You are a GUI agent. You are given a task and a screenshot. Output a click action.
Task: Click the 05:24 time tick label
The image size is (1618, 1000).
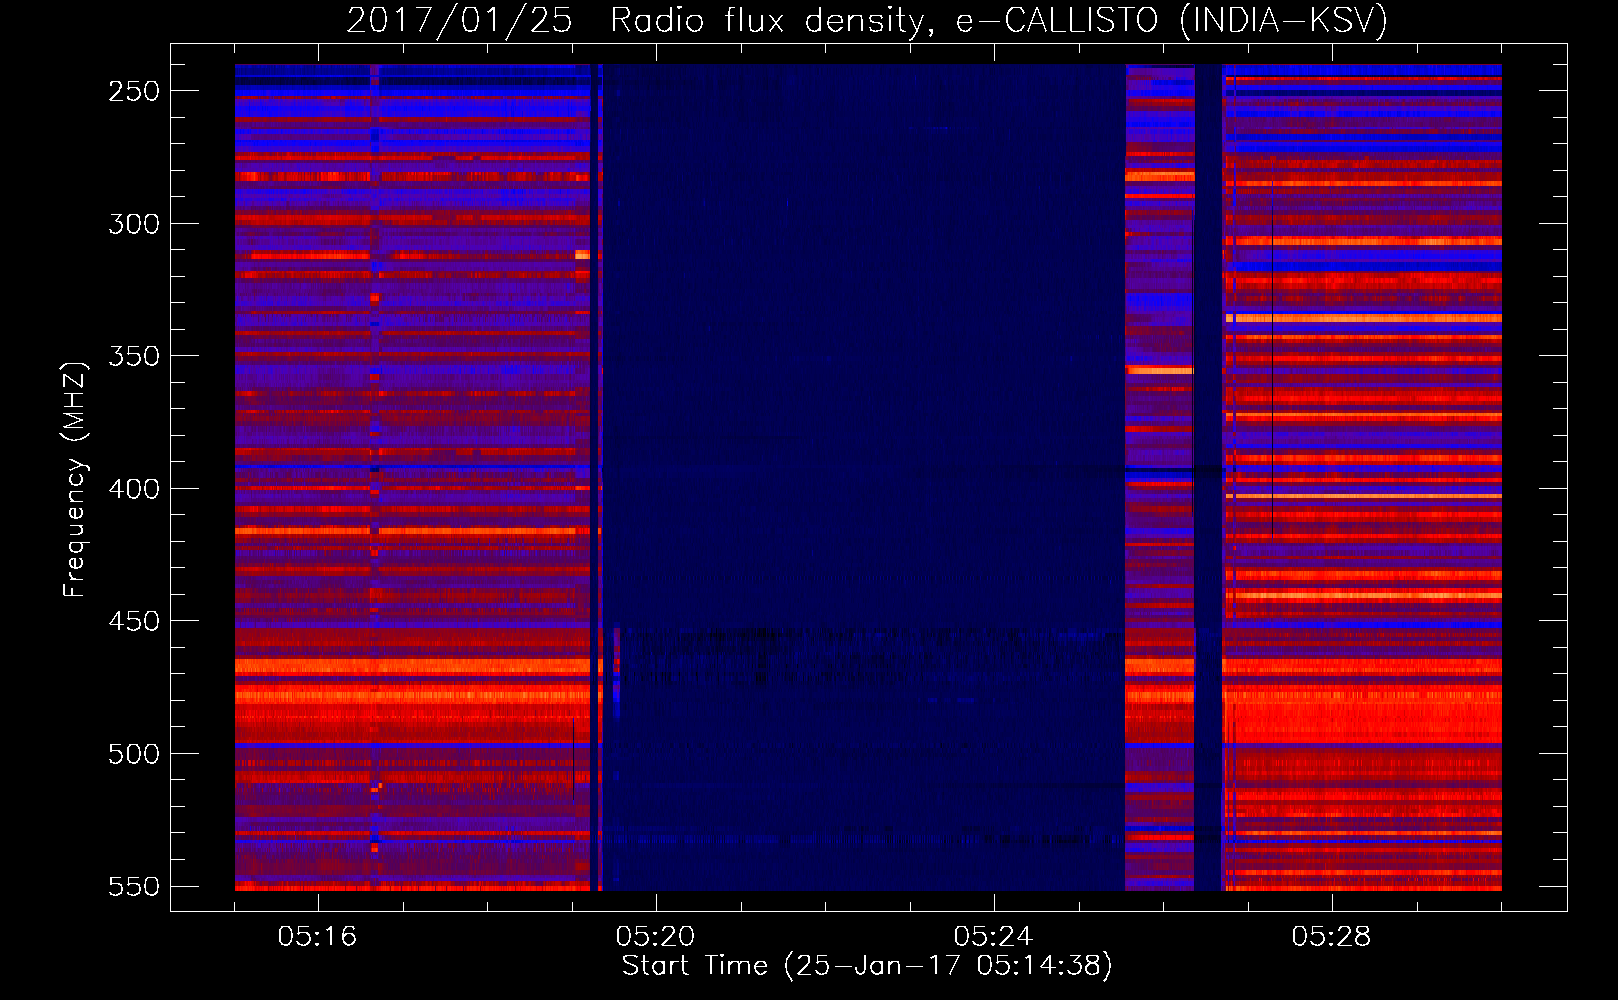pyautogui.click(x=993, y=937)
